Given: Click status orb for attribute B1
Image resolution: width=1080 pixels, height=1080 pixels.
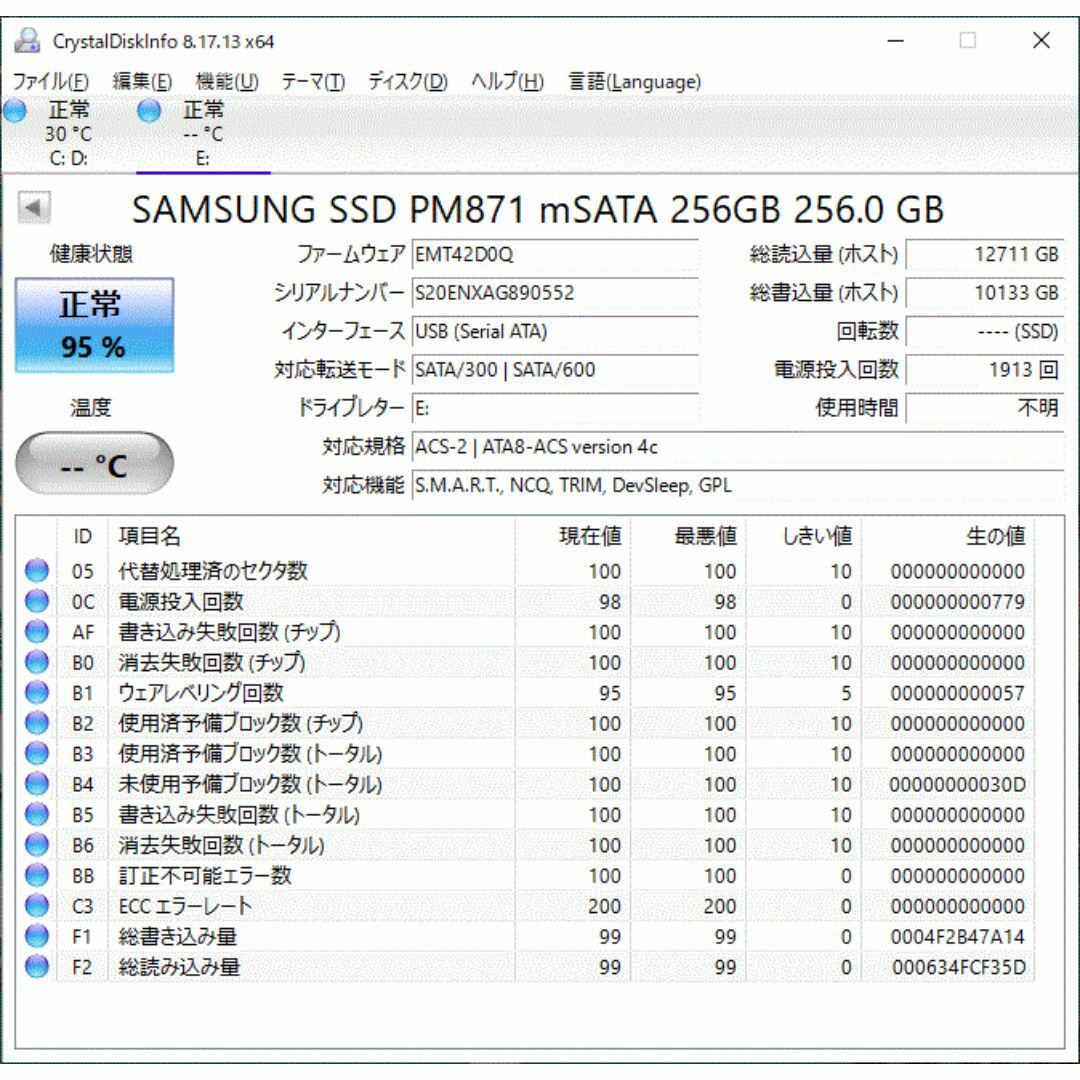Looking at the screenshot, I should (x=37, y=692).
